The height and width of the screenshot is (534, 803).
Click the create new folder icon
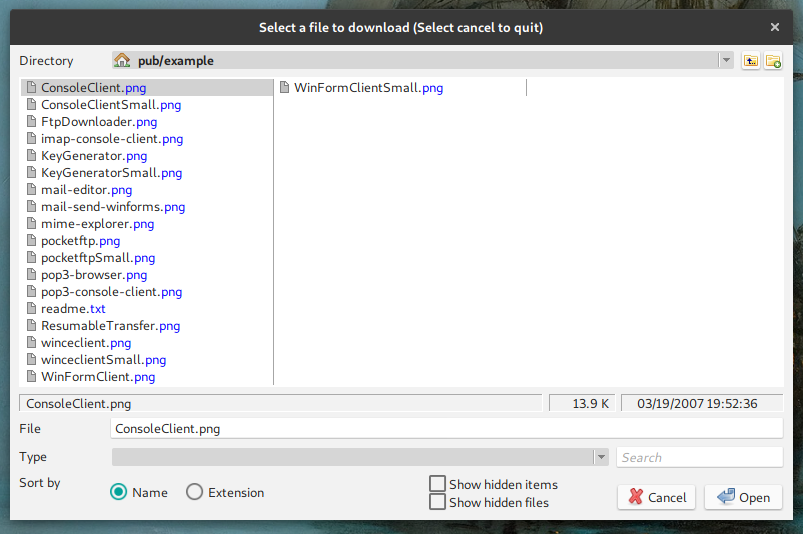(773, 61)
